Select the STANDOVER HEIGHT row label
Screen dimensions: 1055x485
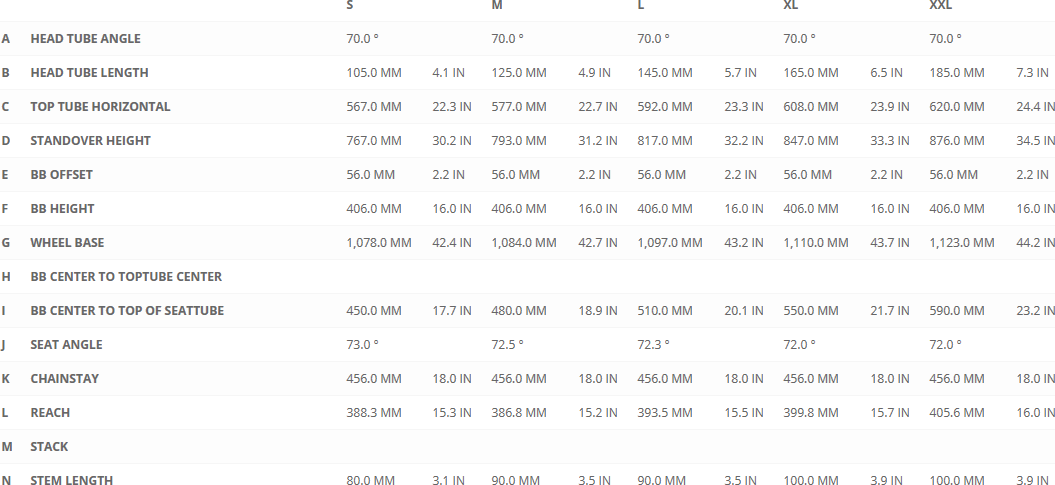pyautogui.click(x=90, y=141)
